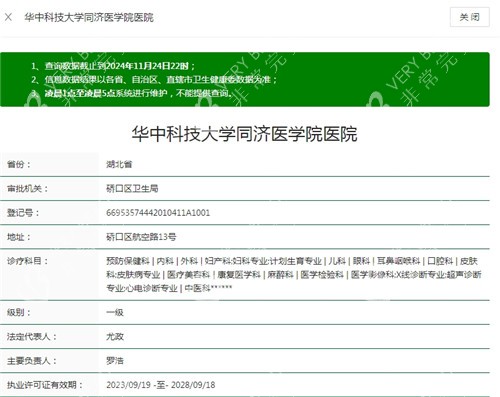
Task: Click the X close icon
Action: pyautogui.click(x=8, y=17)
